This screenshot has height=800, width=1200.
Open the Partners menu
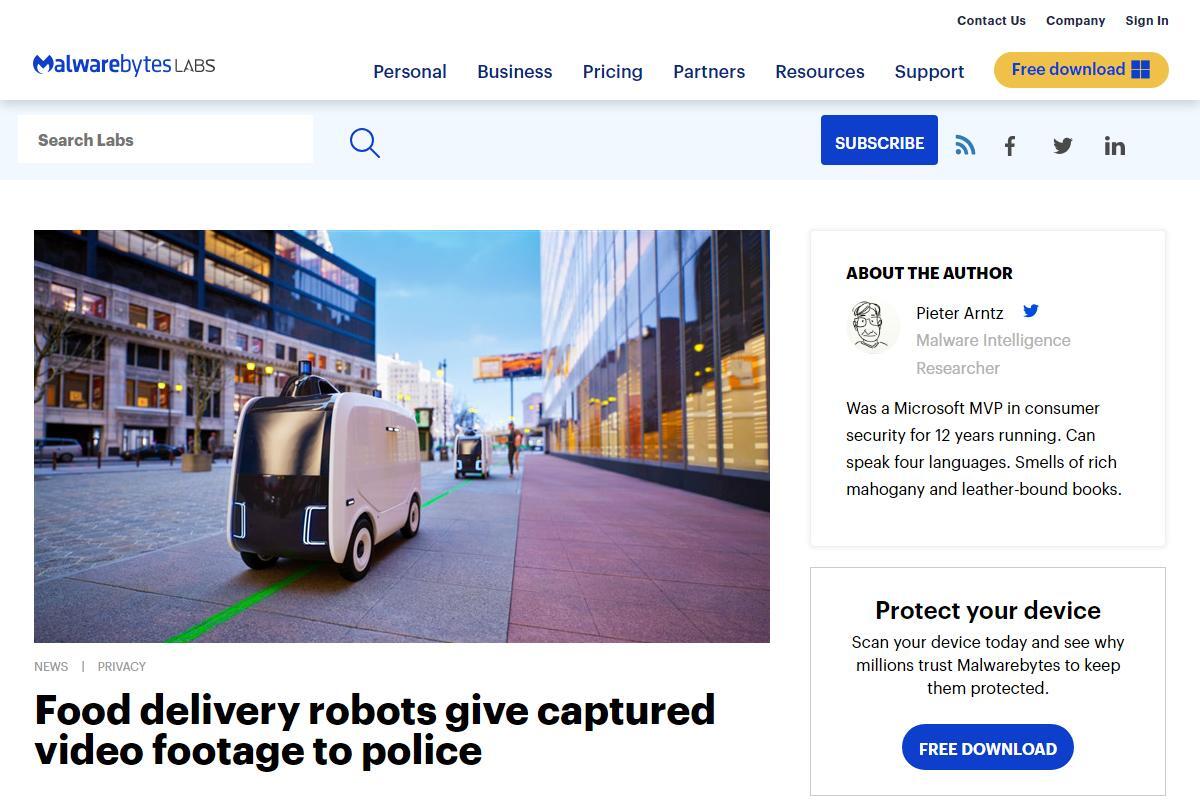pos(709,71)
